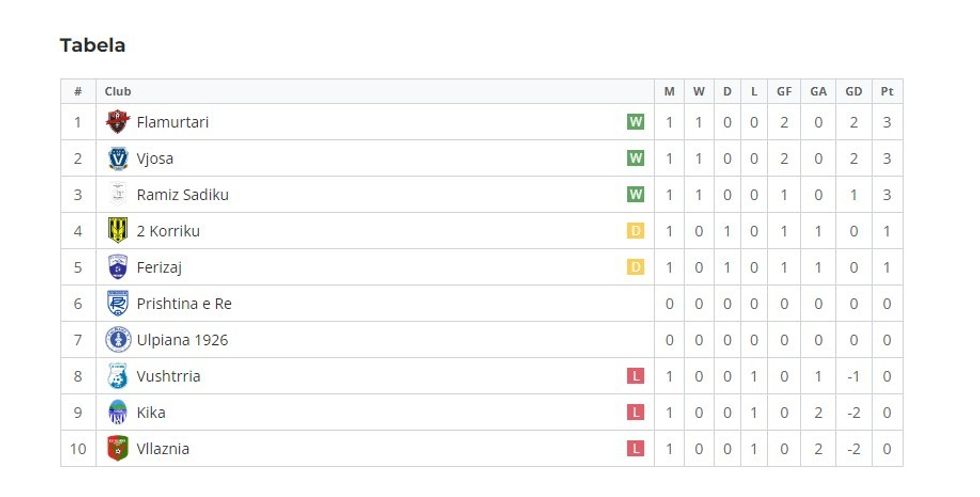980x497 pixels.
Task: Select the Ulpiana 1926 team name
Action: click(x=182, y=340)
